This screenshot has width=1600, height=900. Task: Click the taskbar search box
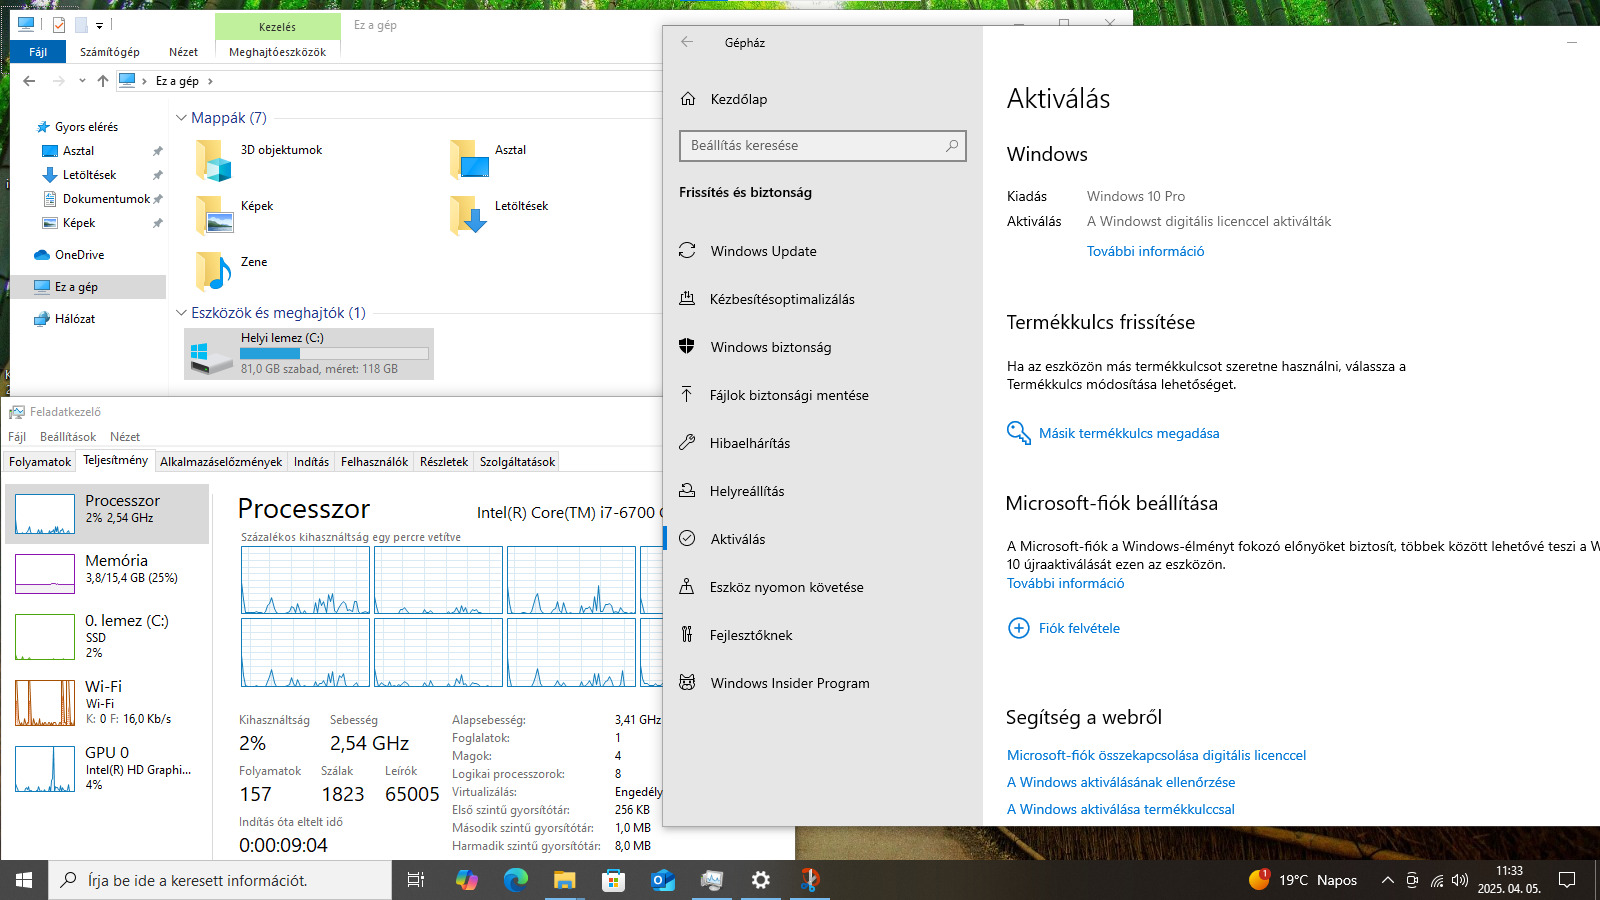pos(220,880)
